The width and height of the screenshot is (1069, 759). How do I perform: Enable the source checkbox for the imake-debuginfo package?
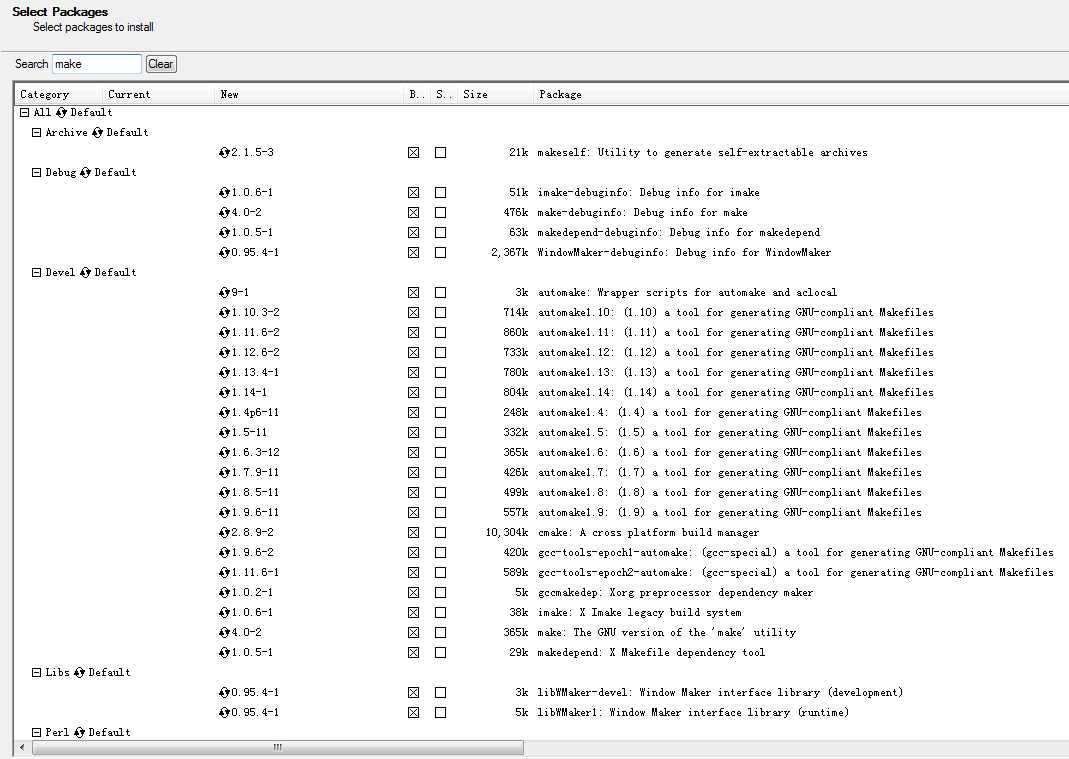point(440,192)
